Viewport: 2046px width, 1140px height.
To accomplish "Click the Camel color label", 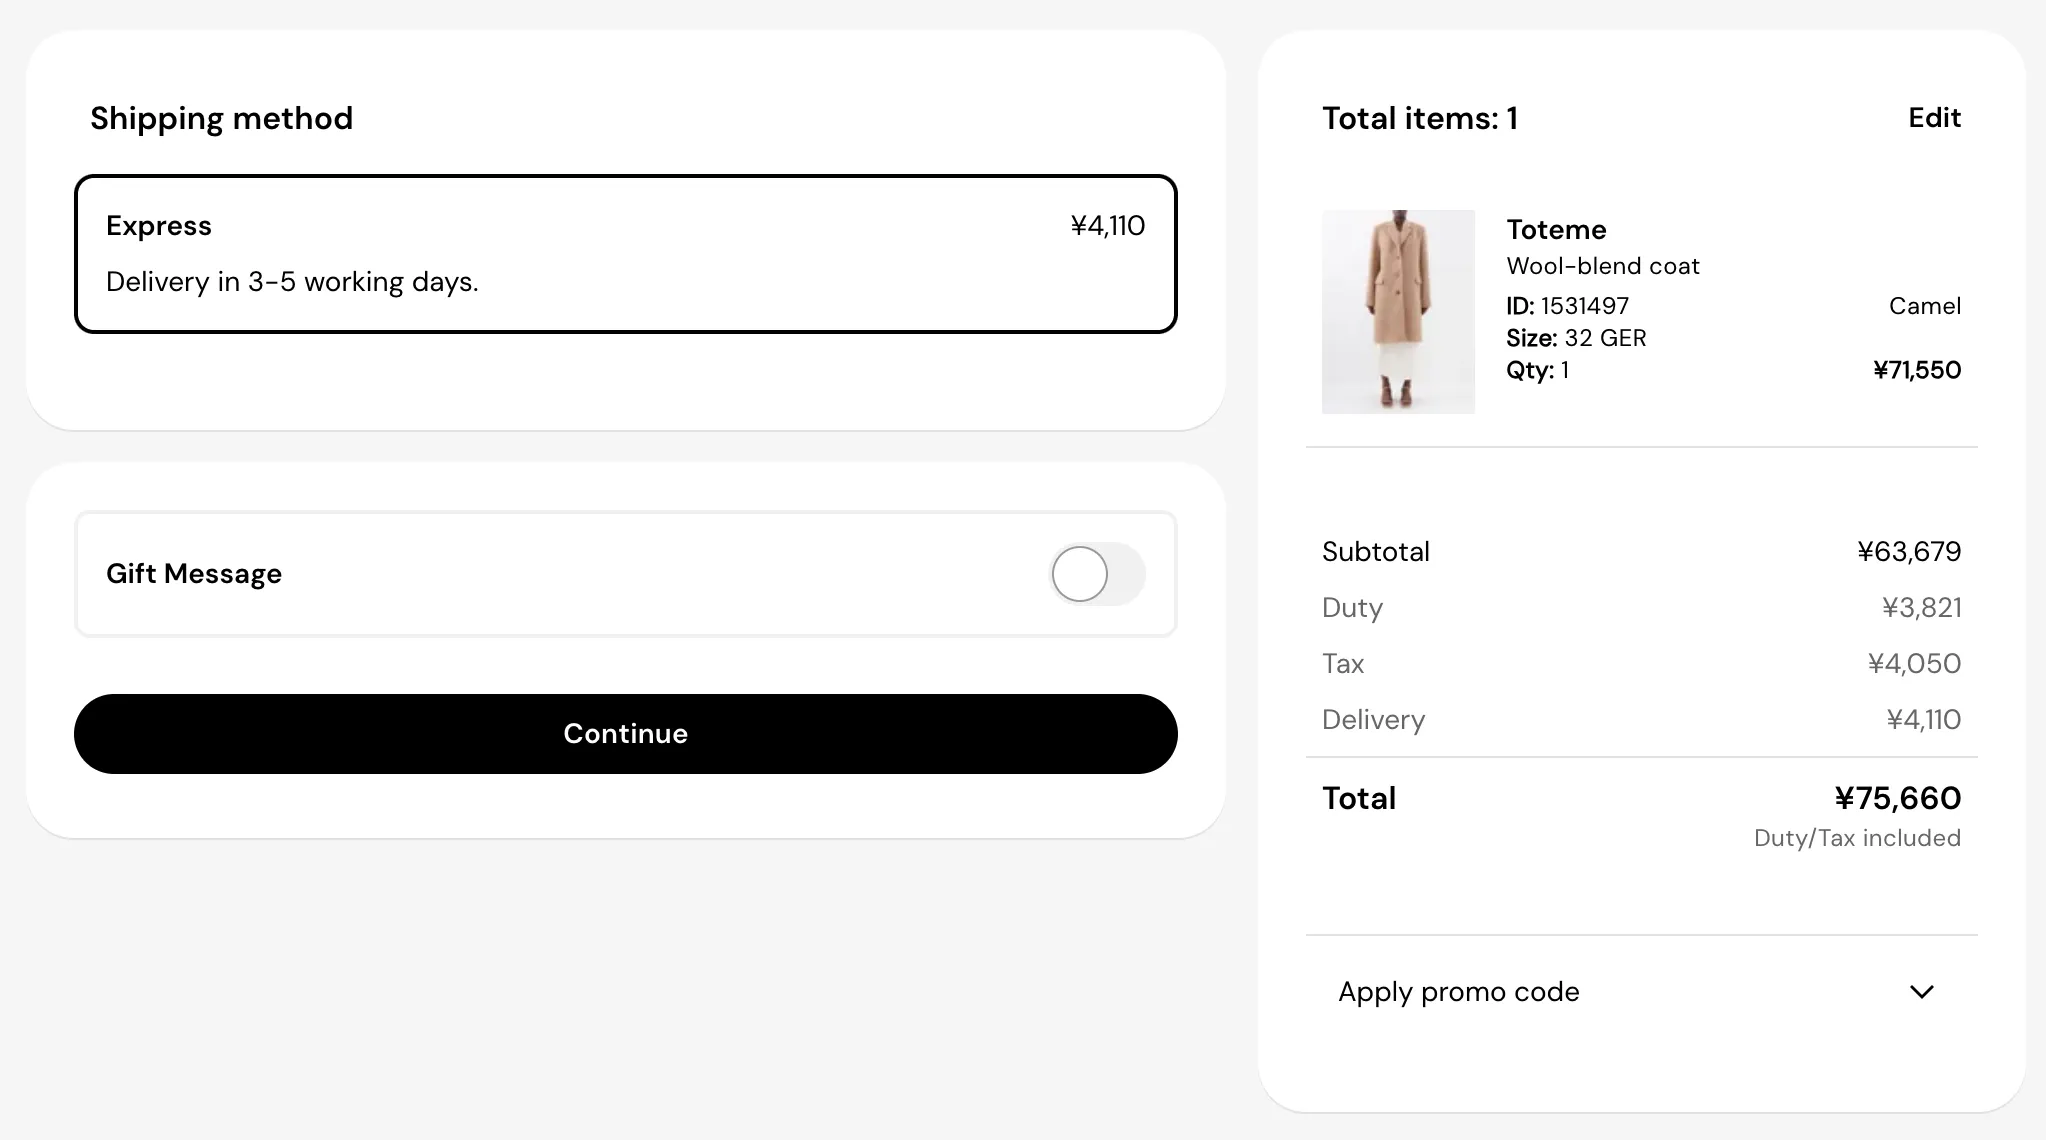I will point(1924,306).
